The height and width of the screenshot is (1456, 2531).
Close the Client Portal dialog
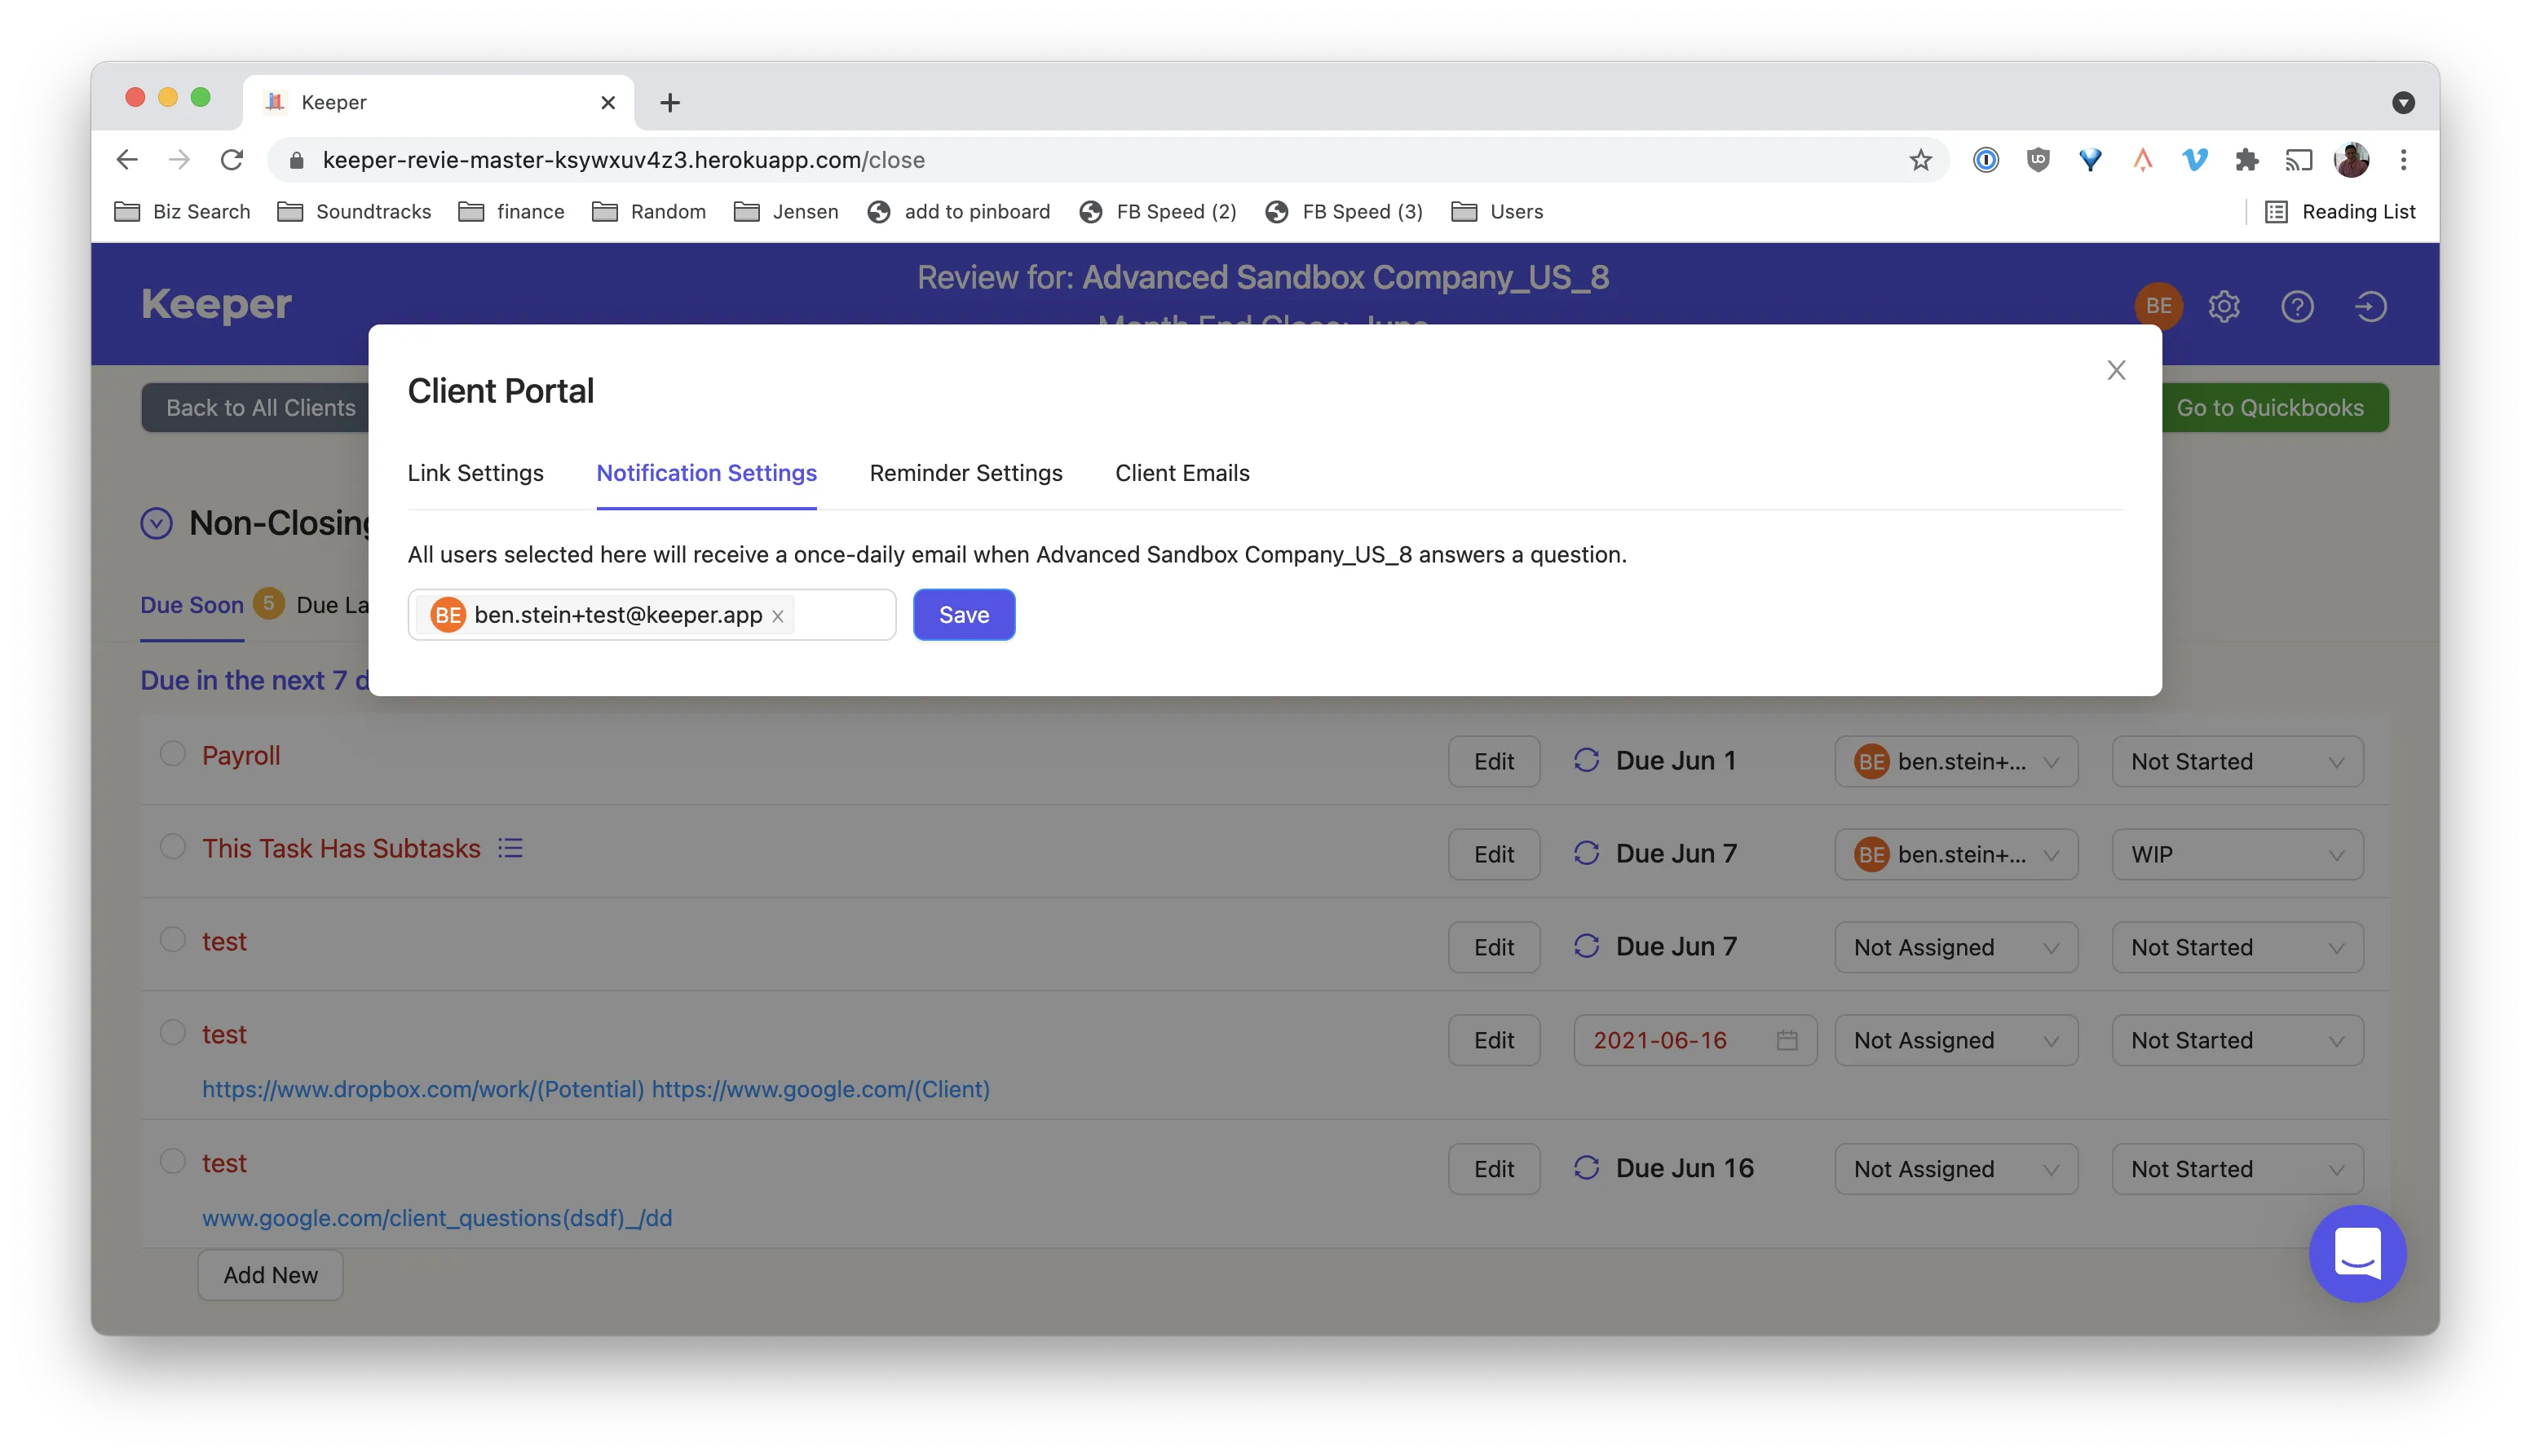[2115, 370]
